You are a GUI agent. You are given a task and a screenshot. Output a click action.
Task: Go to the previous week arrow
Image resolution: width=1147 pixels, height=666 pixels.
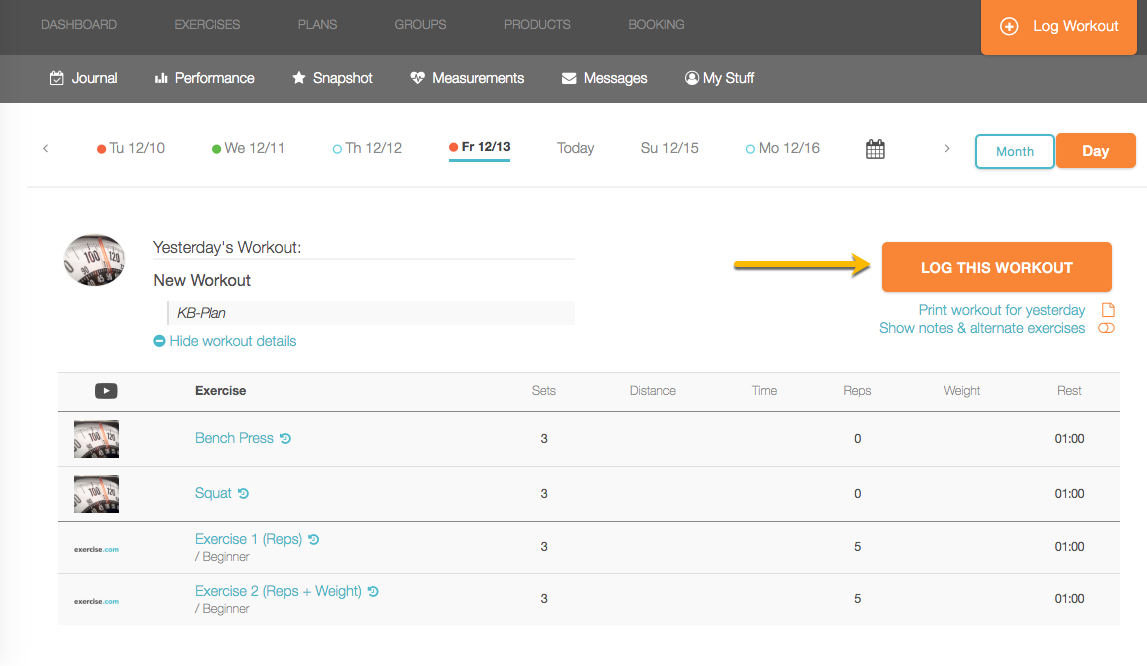pos(46,149)
